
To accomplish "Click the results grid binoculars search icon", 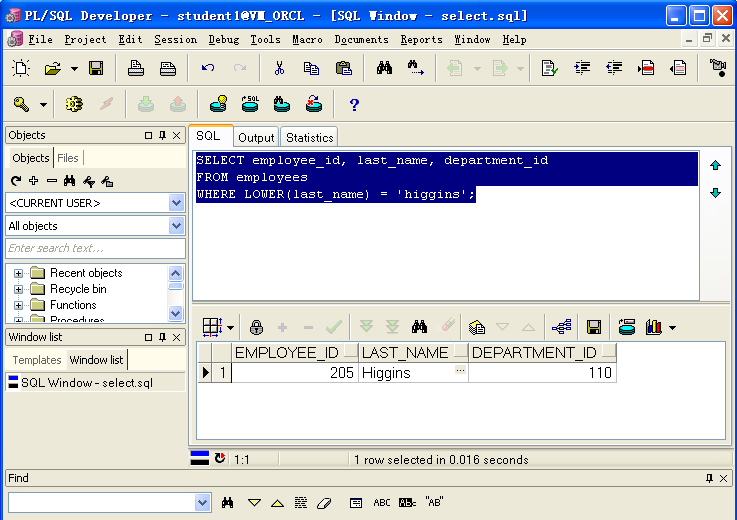I will point(419,327).
